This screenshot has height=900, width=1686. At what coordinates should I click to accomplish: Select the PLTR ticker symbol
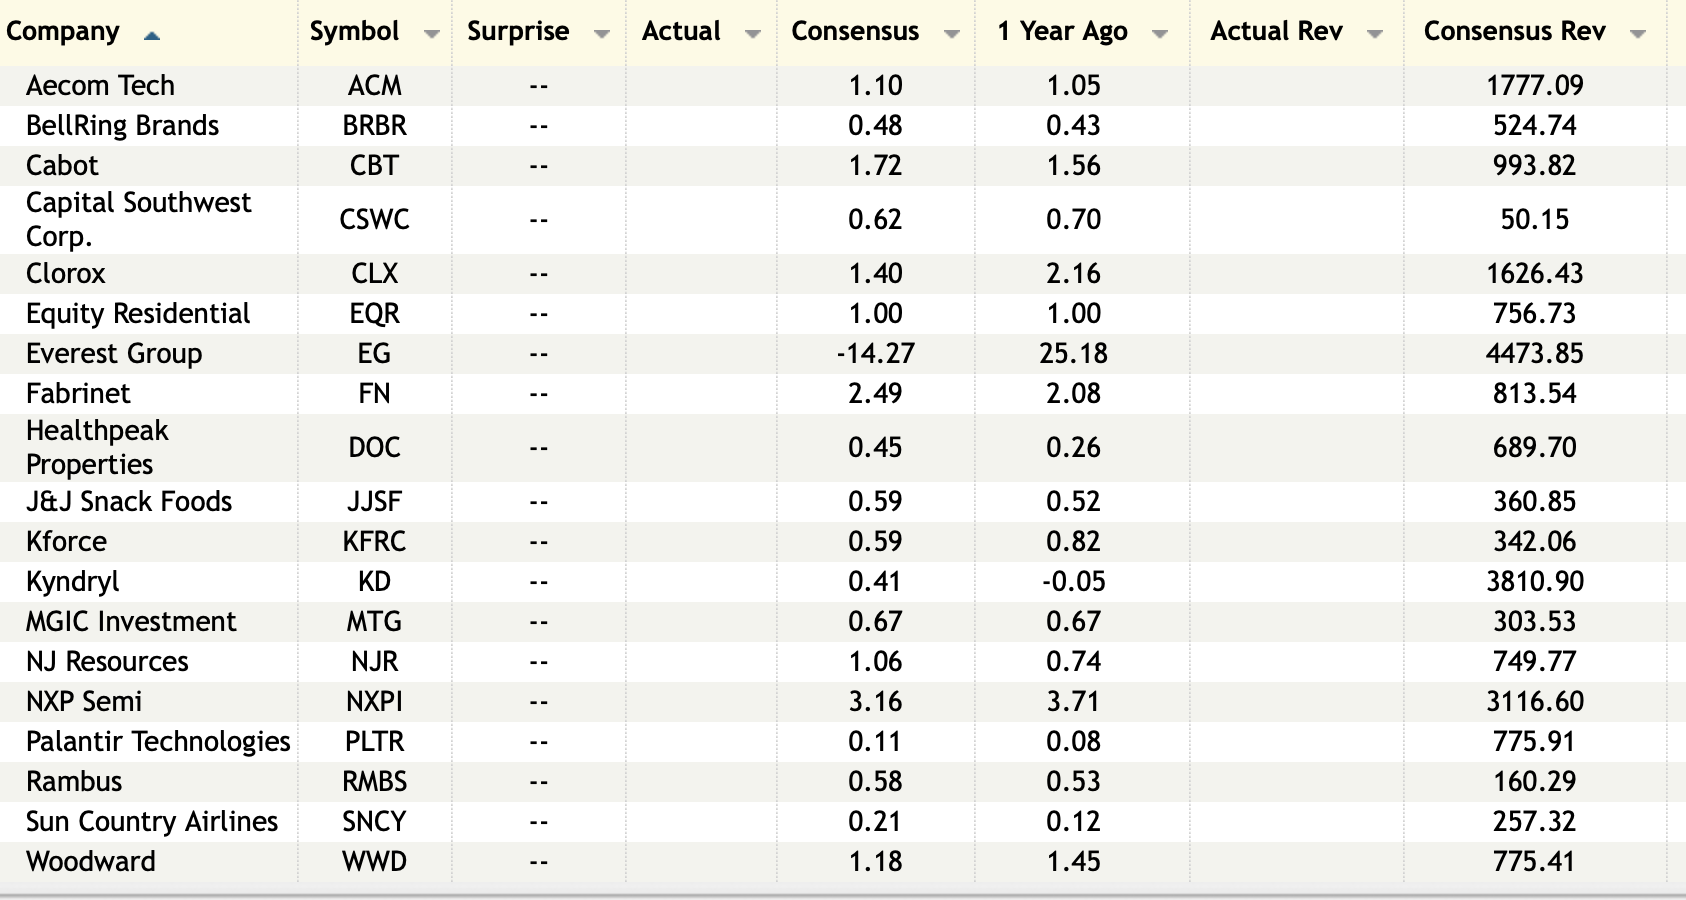374,741
